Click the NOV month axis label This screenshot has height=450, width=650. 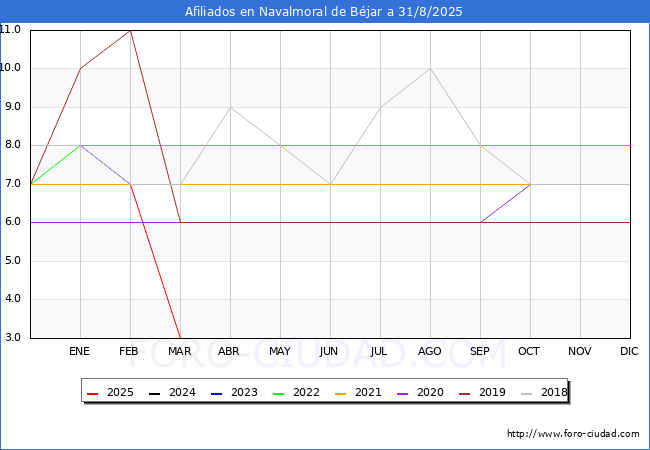[580, 351]
